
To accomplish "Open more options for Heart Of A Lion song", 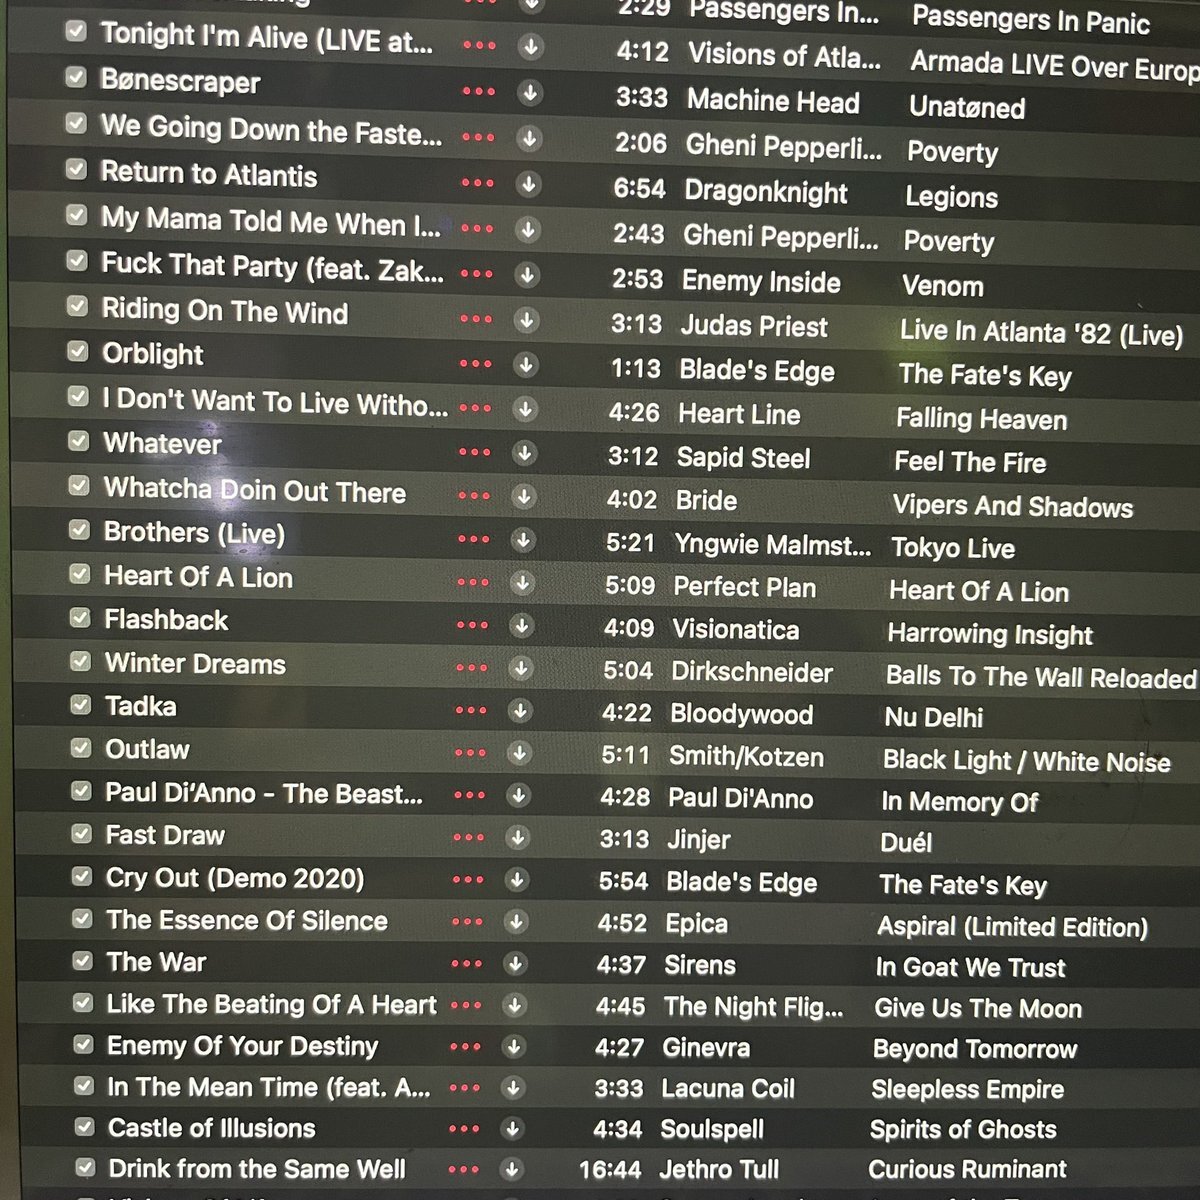I will pyautogui.click(x=473, y=582).
